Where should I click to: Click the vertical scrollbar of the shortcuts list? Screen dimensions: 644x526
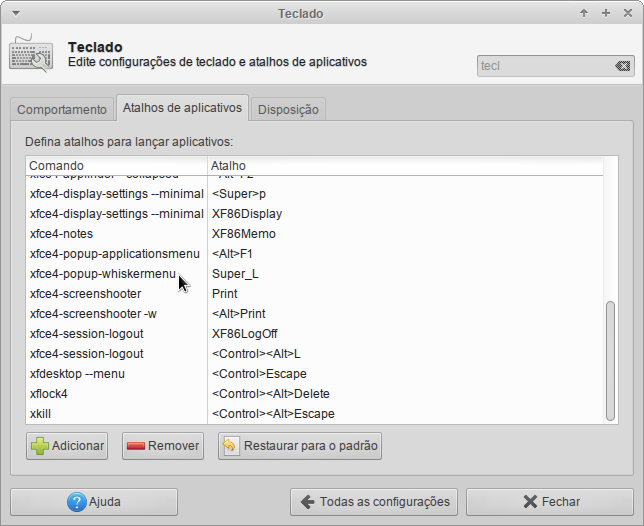[x=610, y=361]
